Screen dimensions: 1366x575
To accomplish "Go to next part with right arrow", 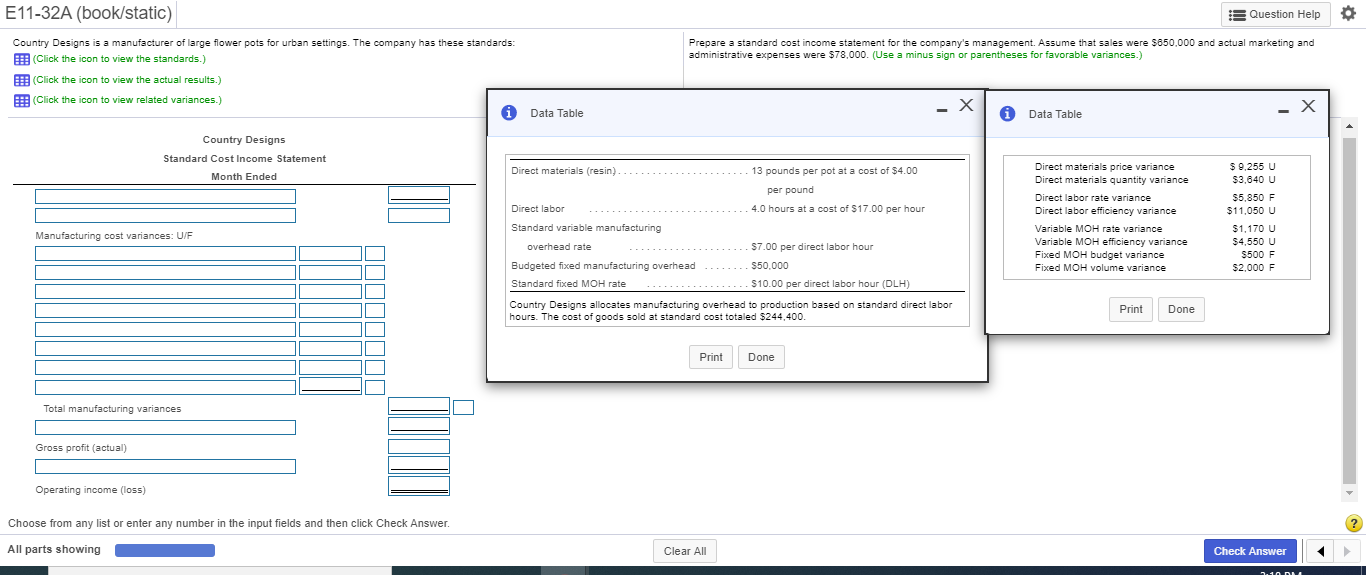I will pos(1345,551).
